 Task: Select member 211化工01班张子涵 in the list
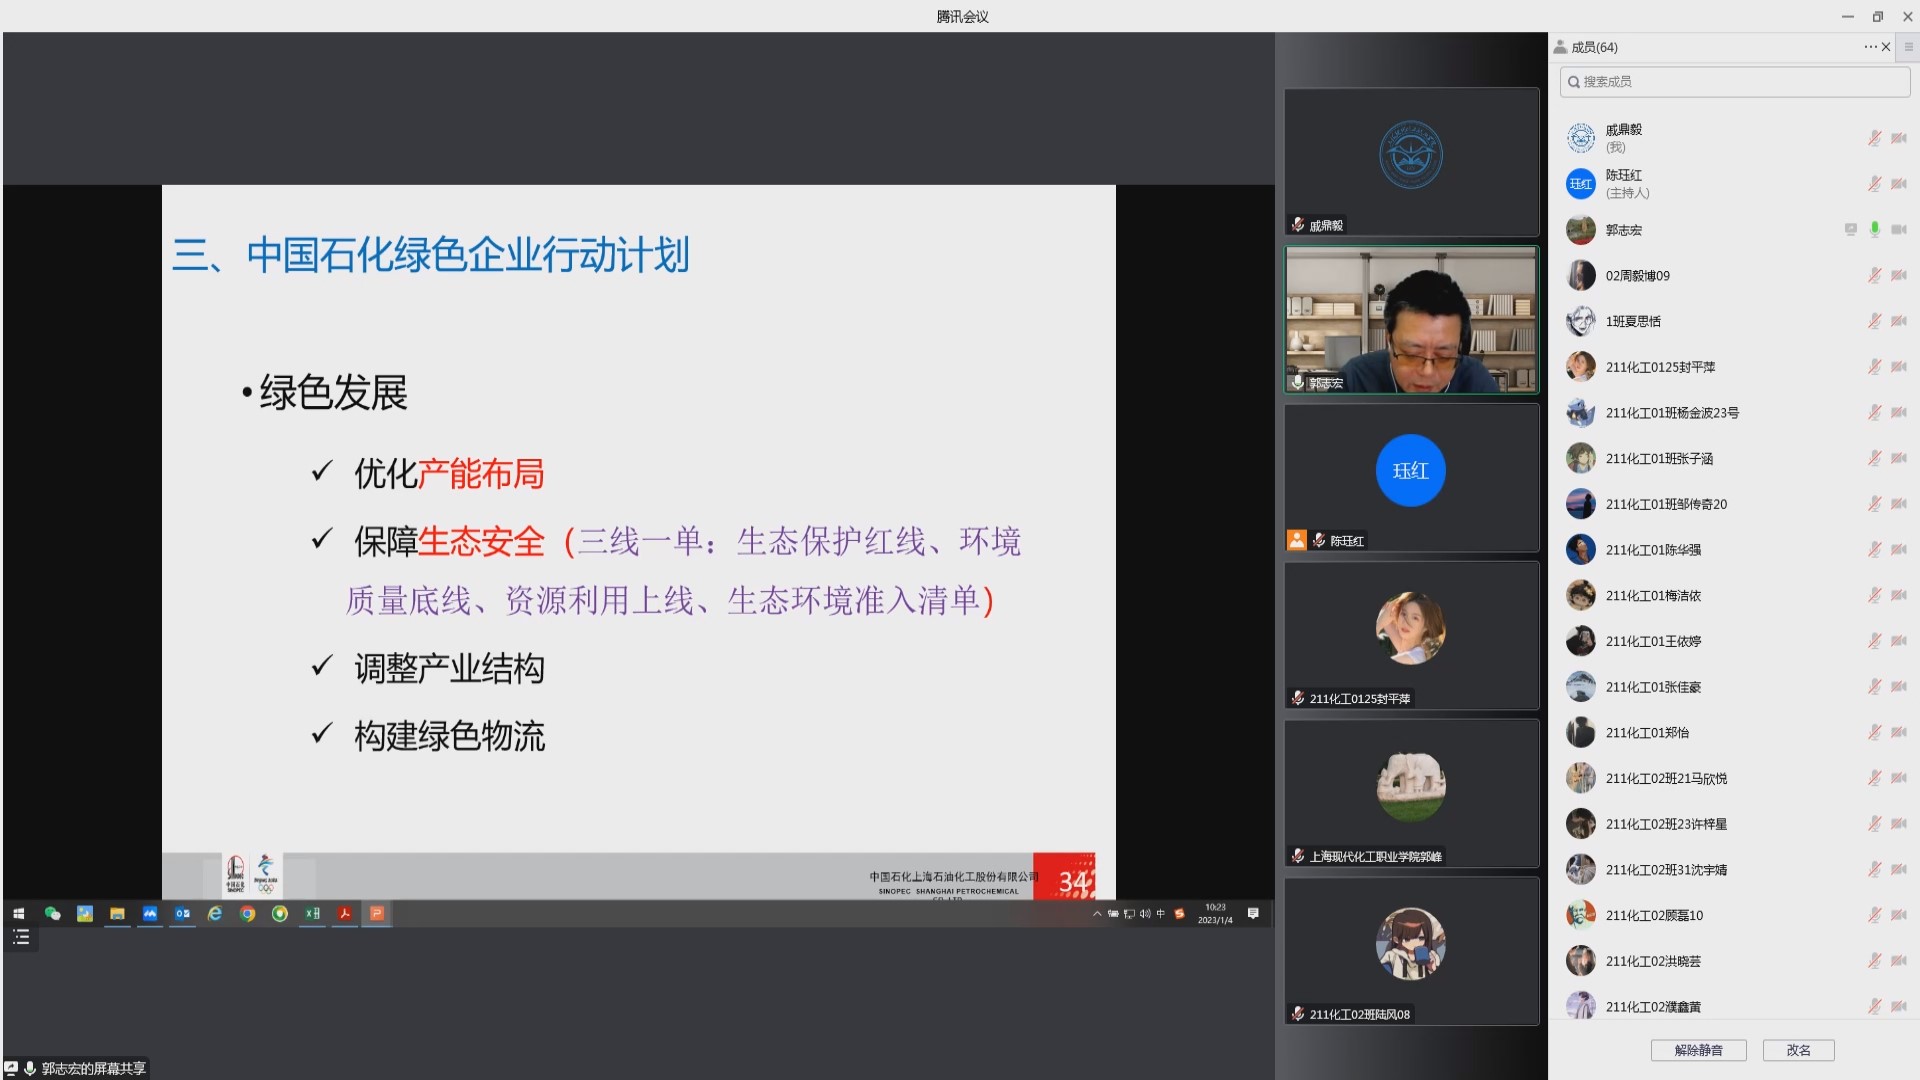[x=1659, y=458]
